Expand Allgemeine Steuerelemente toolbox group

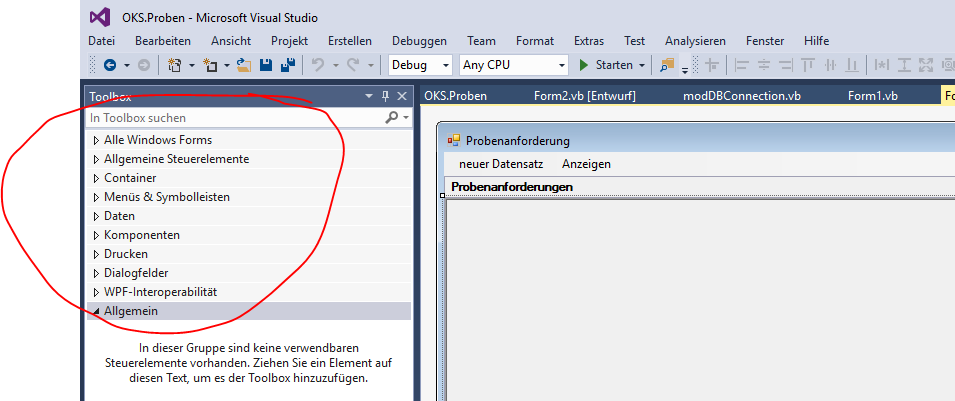96,159
